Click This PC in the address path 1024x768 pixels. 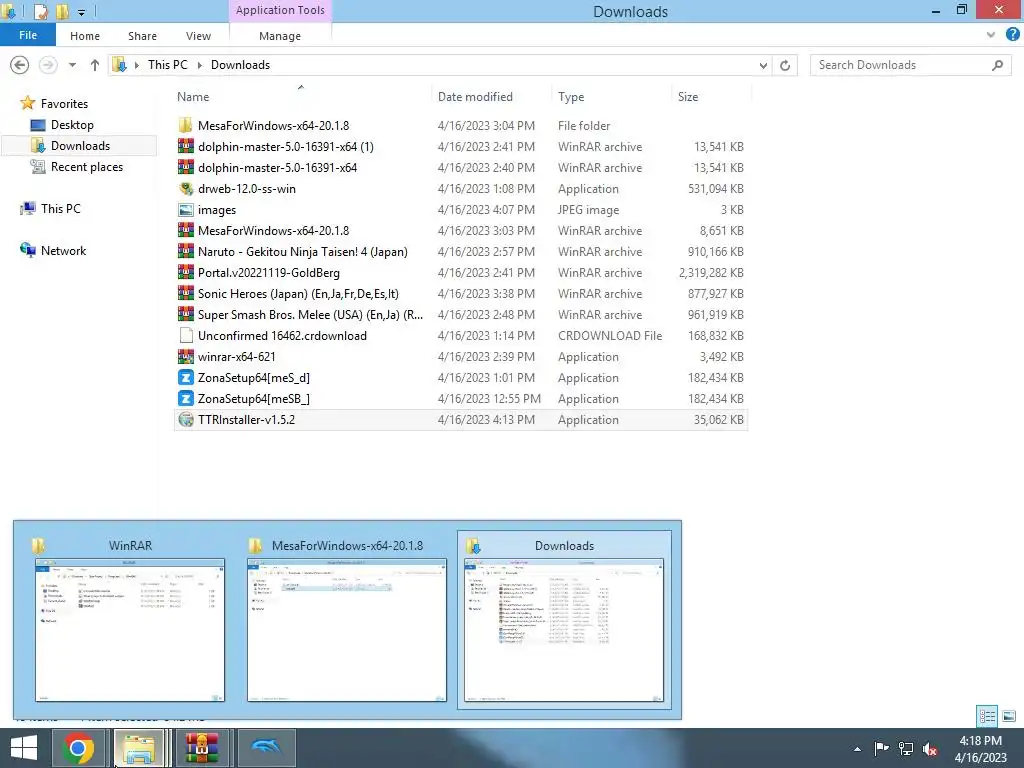167,65
